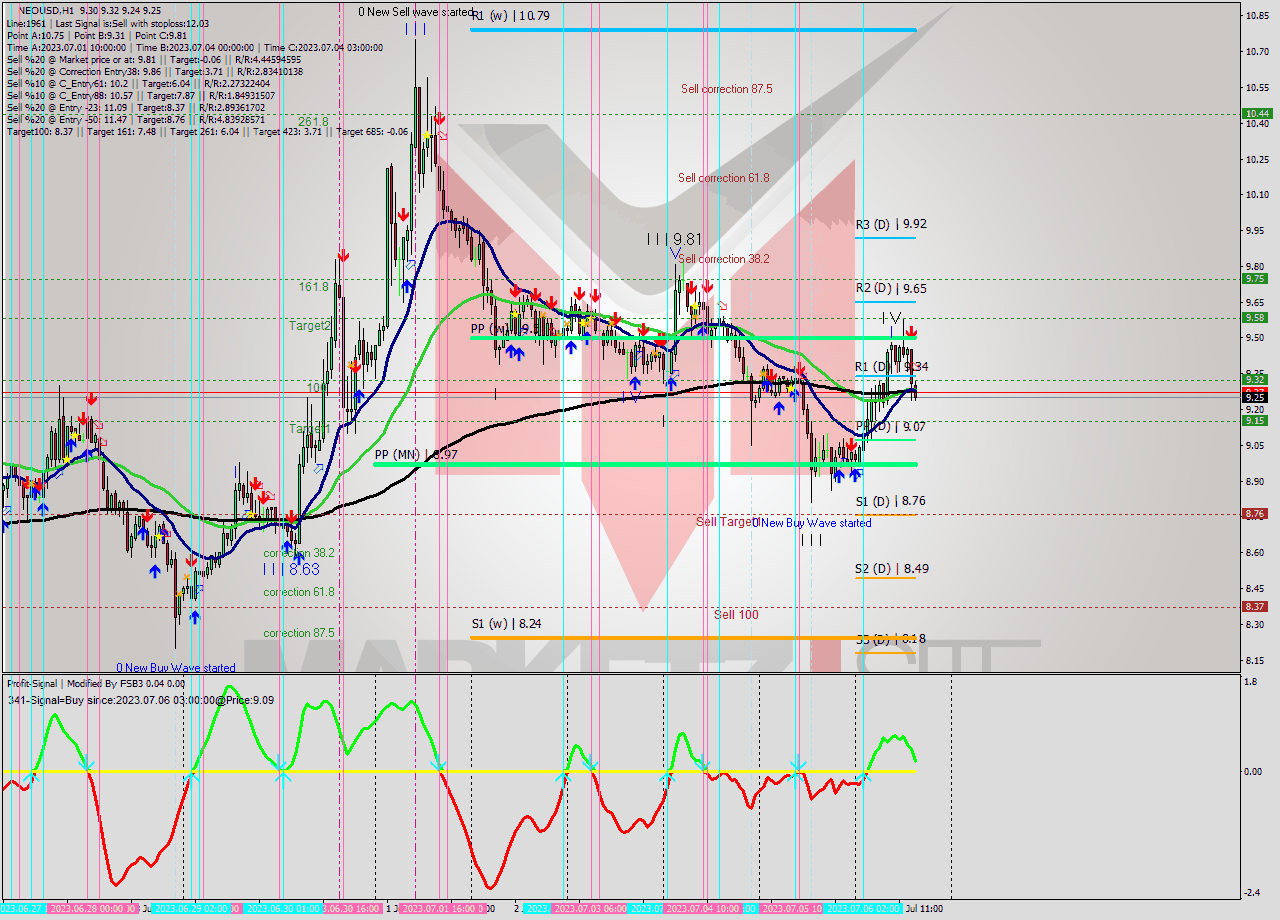The image size is (1280, 920).
Task: Click the 2023.06.29 02:00 time marker
Action: point(197,909)
